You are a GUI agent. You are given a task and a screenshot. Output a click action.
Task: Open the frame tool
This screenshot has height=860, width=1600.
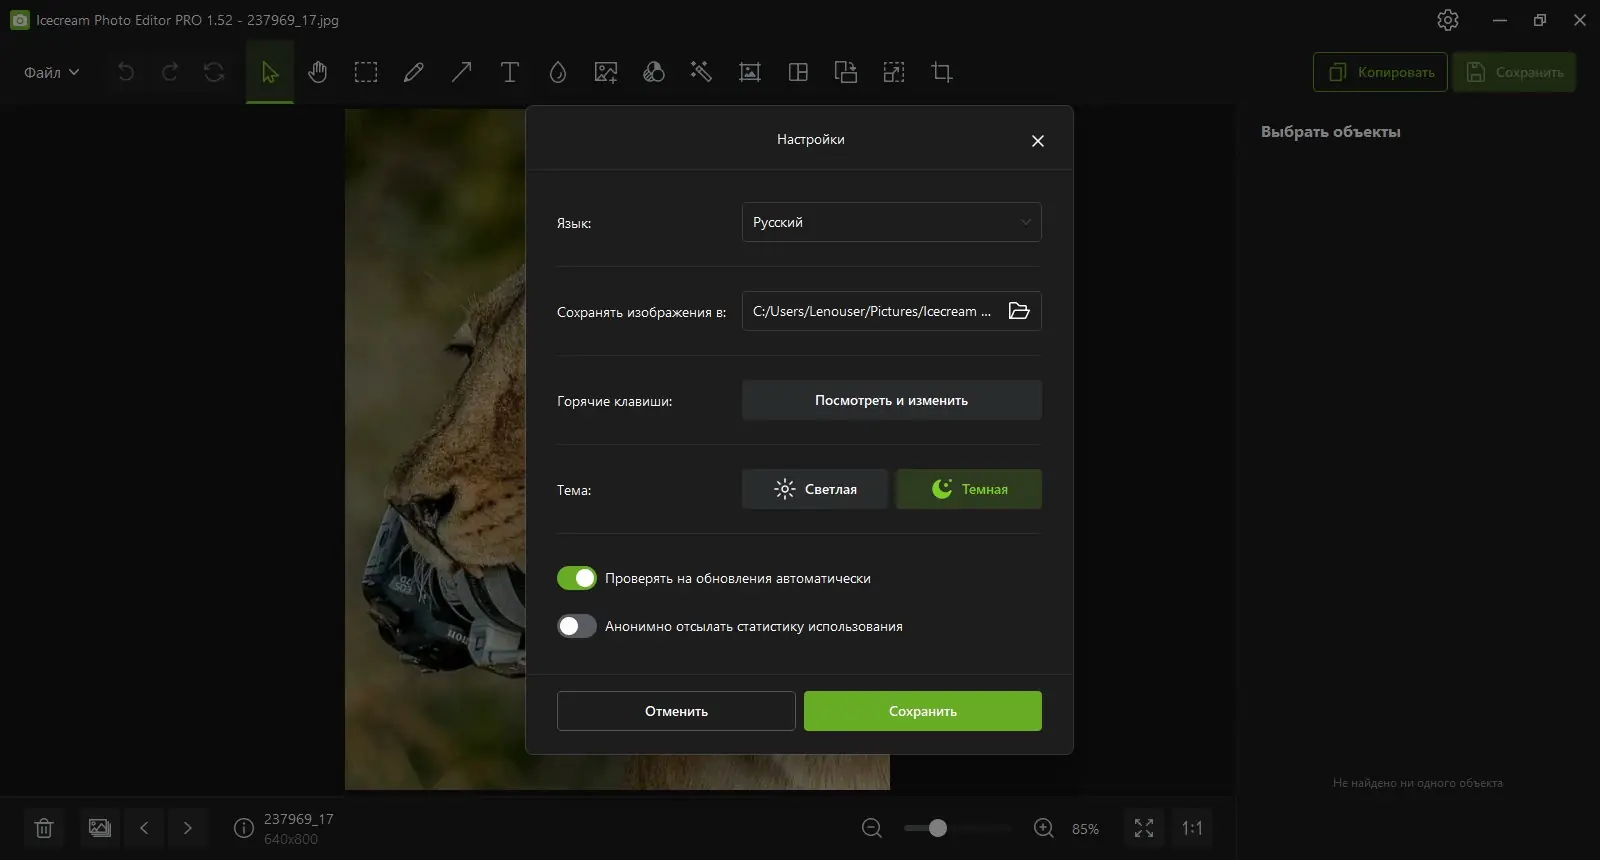750,72
